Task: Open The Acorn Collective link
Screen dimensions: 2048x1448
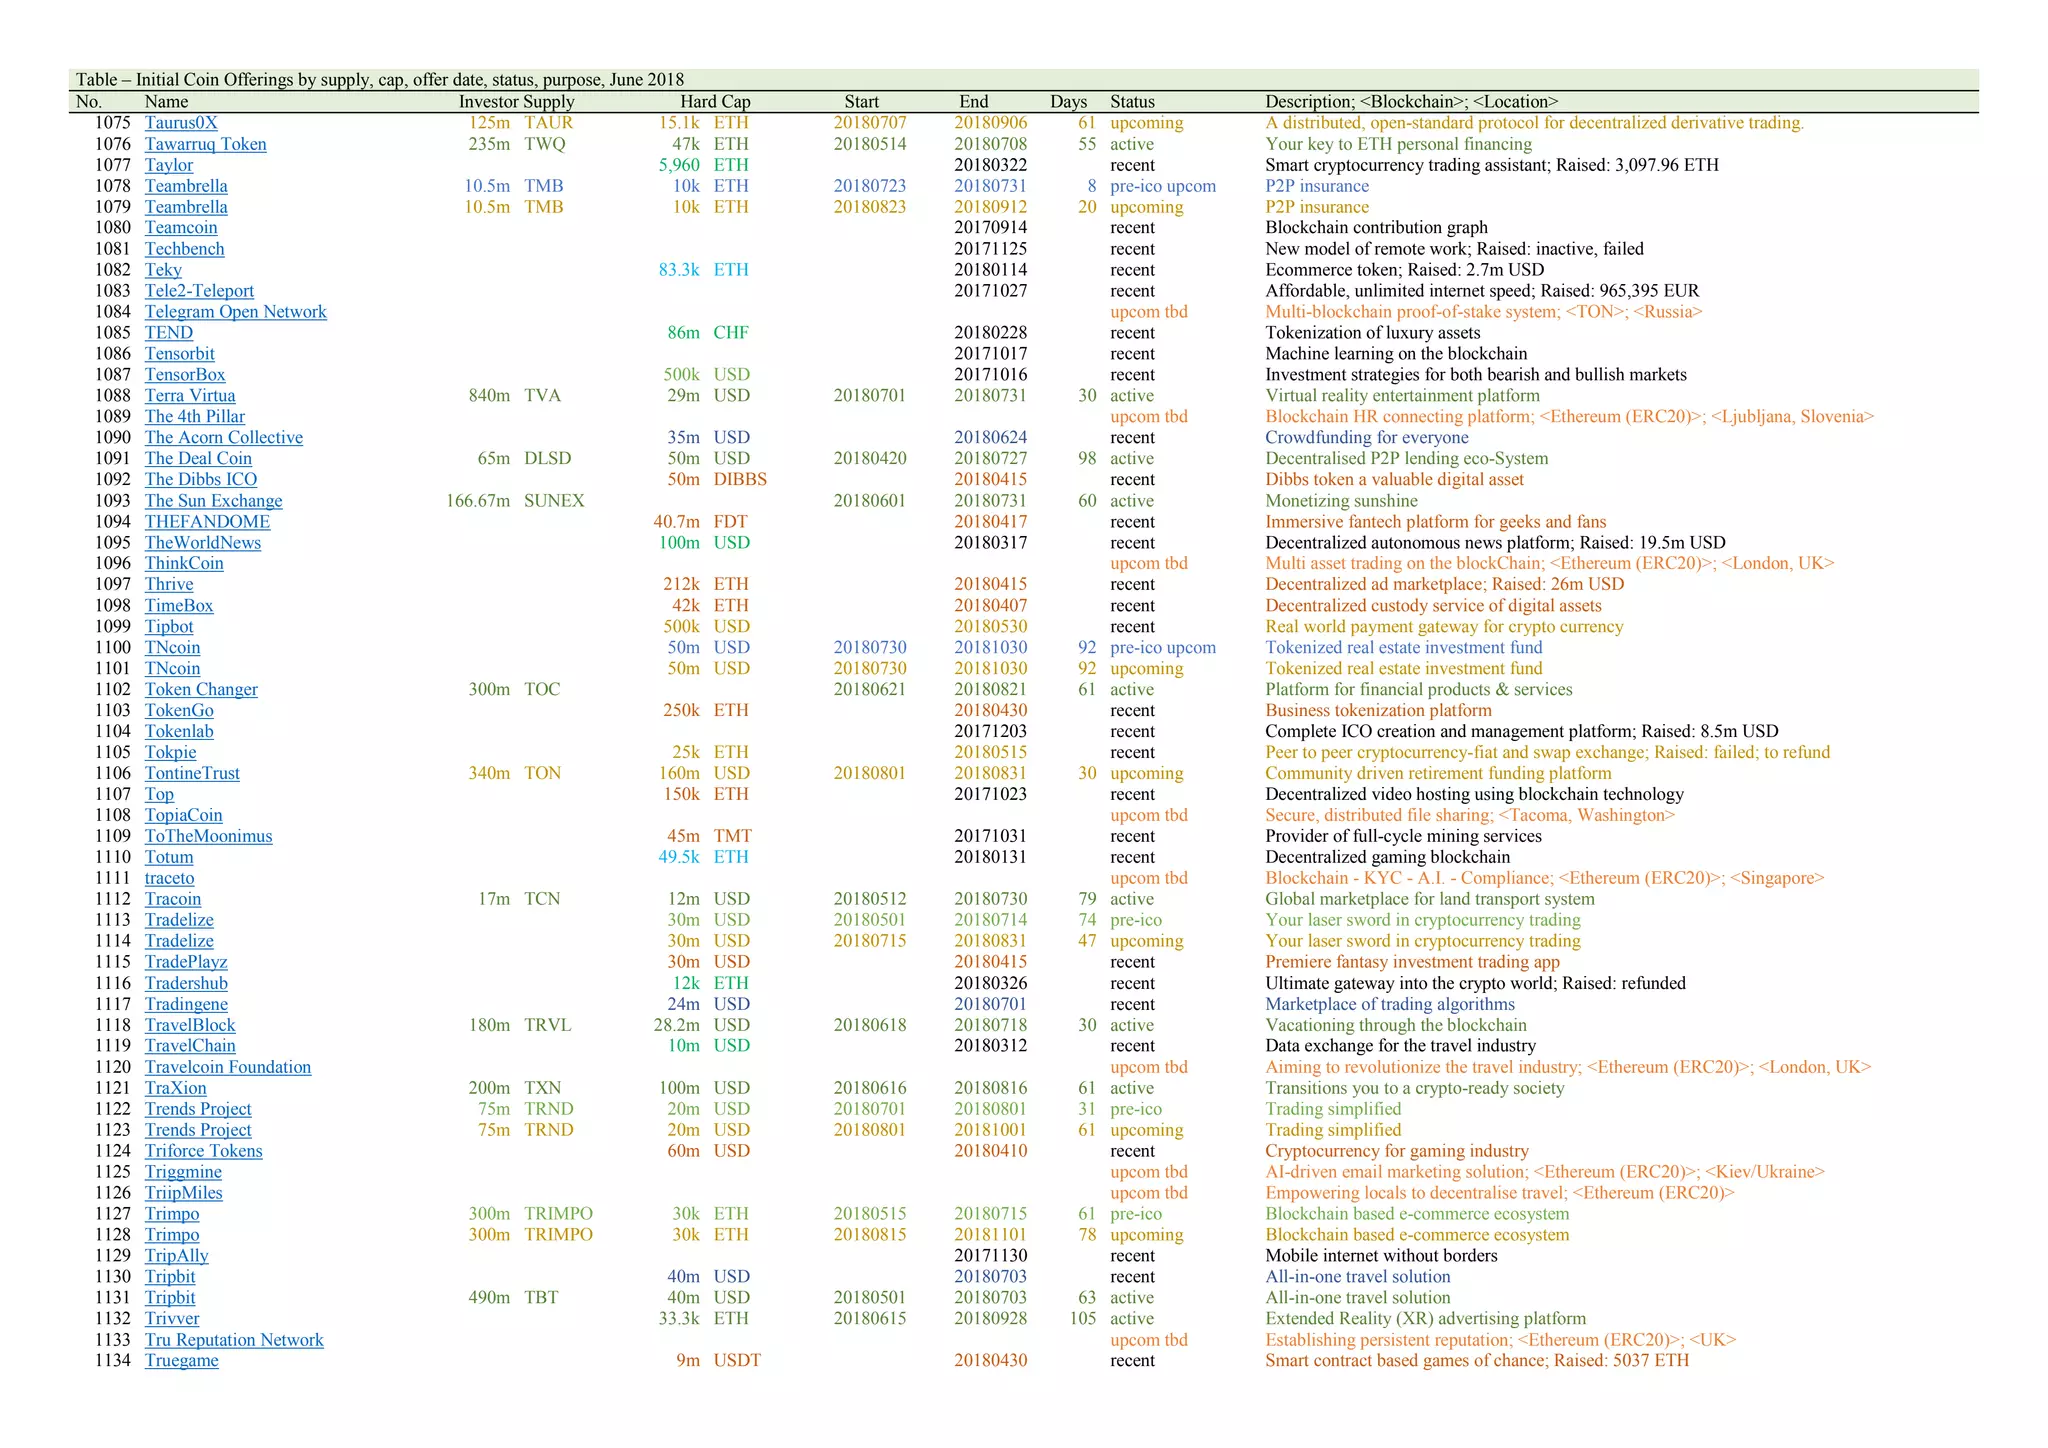Action: [x=223, y=438]
